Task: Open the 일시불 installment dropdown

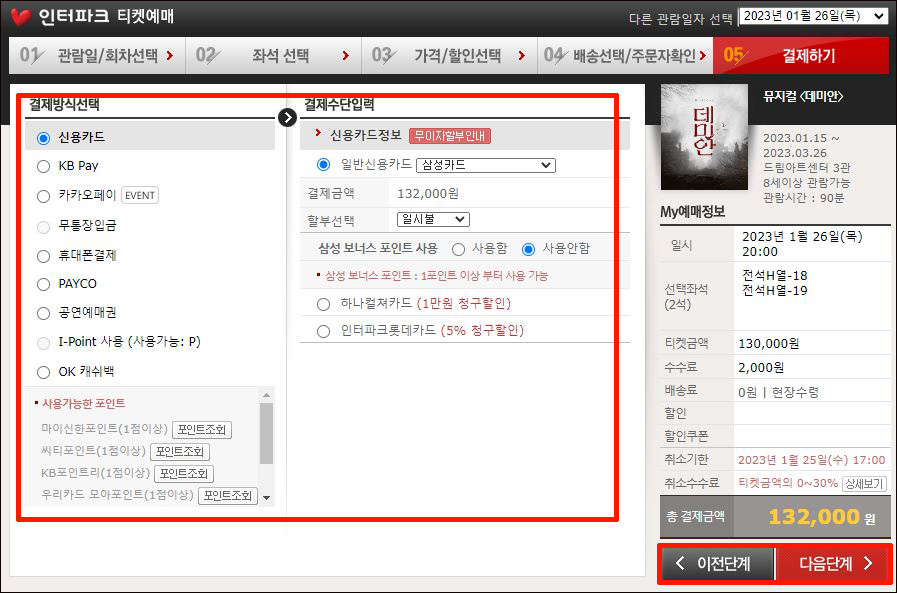Action: (433, 220)
